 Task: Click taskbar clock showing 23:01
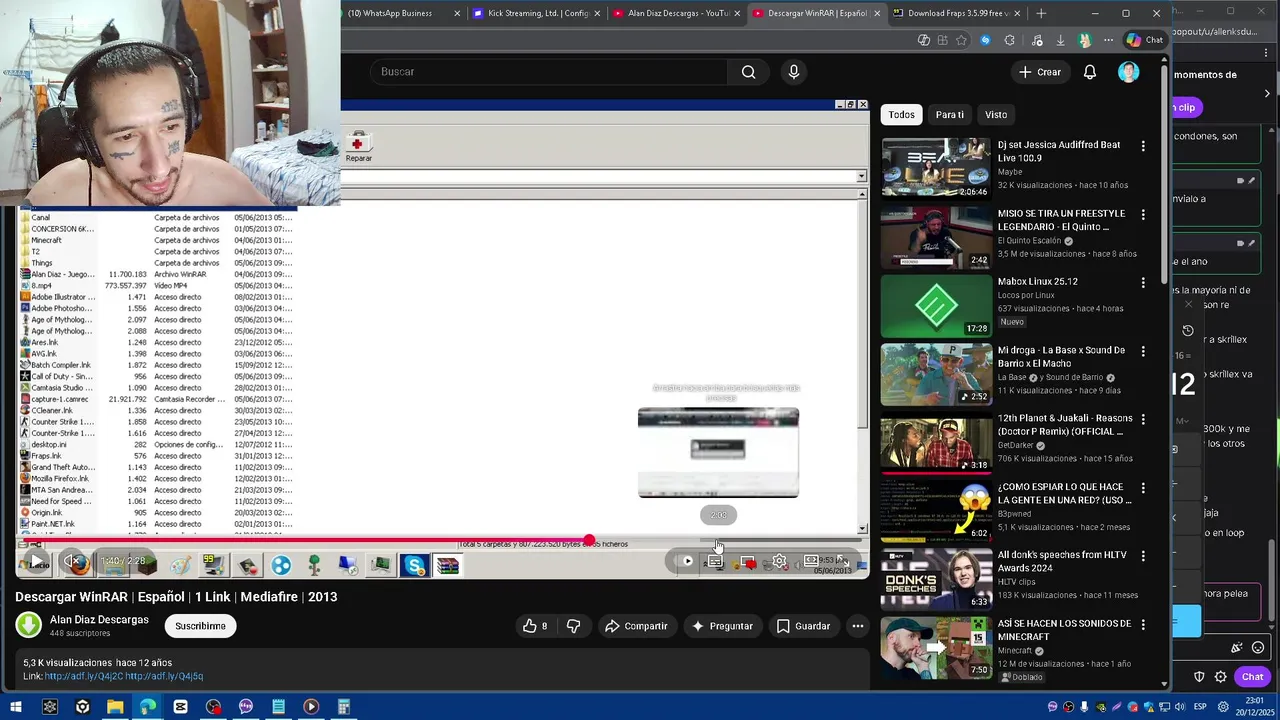pos(1253,707)
